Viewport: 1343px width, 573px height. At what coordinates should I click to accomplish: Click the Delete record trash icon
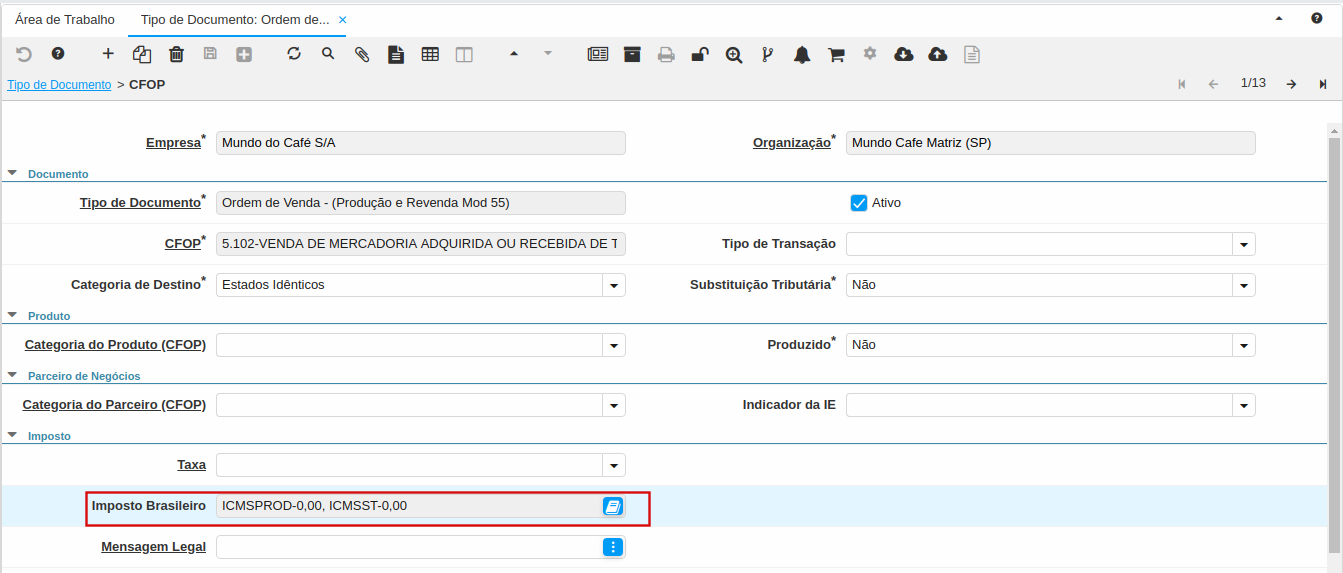[176, 54]
